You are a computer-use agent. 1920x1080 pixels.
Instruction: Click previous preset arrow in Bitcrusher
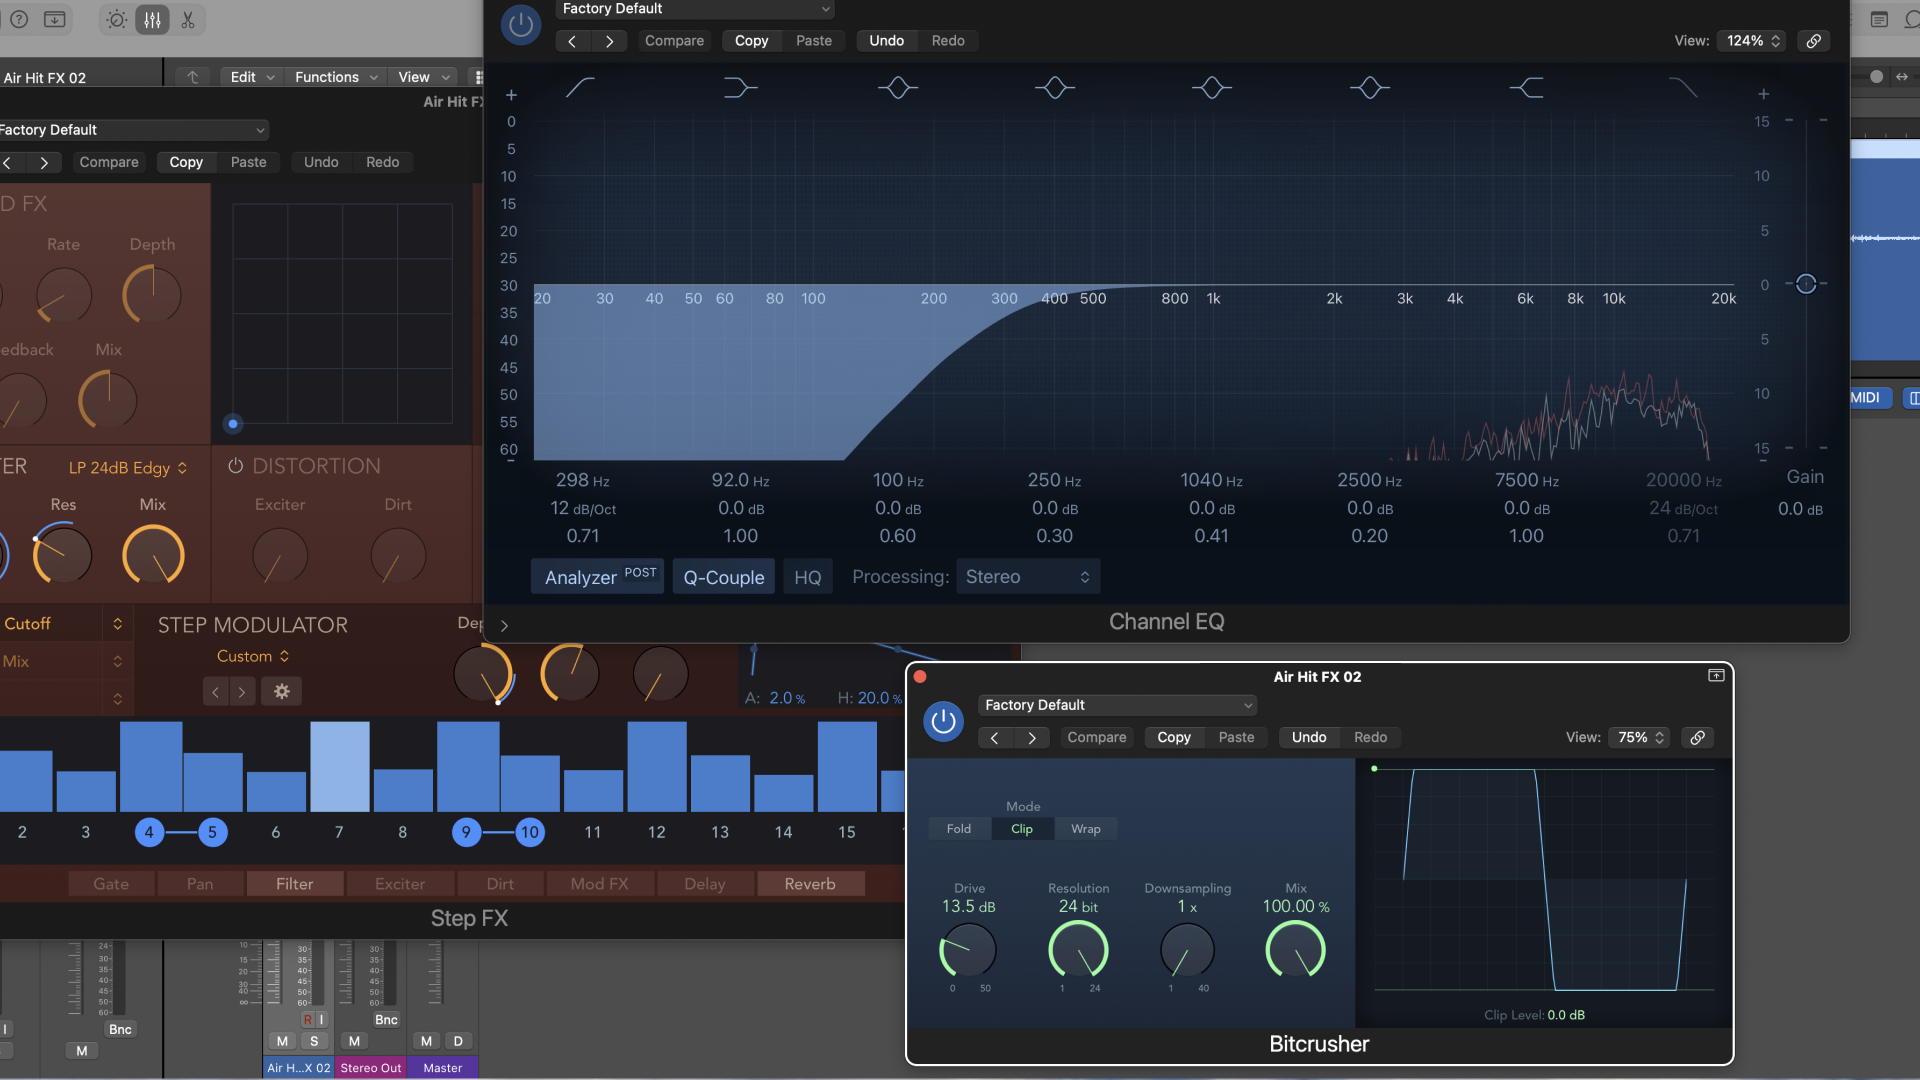(994, 737)
